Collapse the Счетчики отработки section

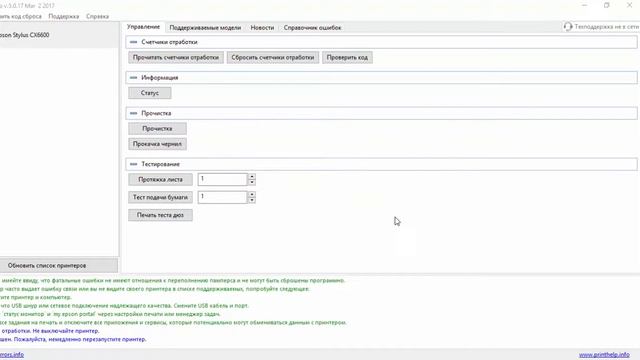133,42
